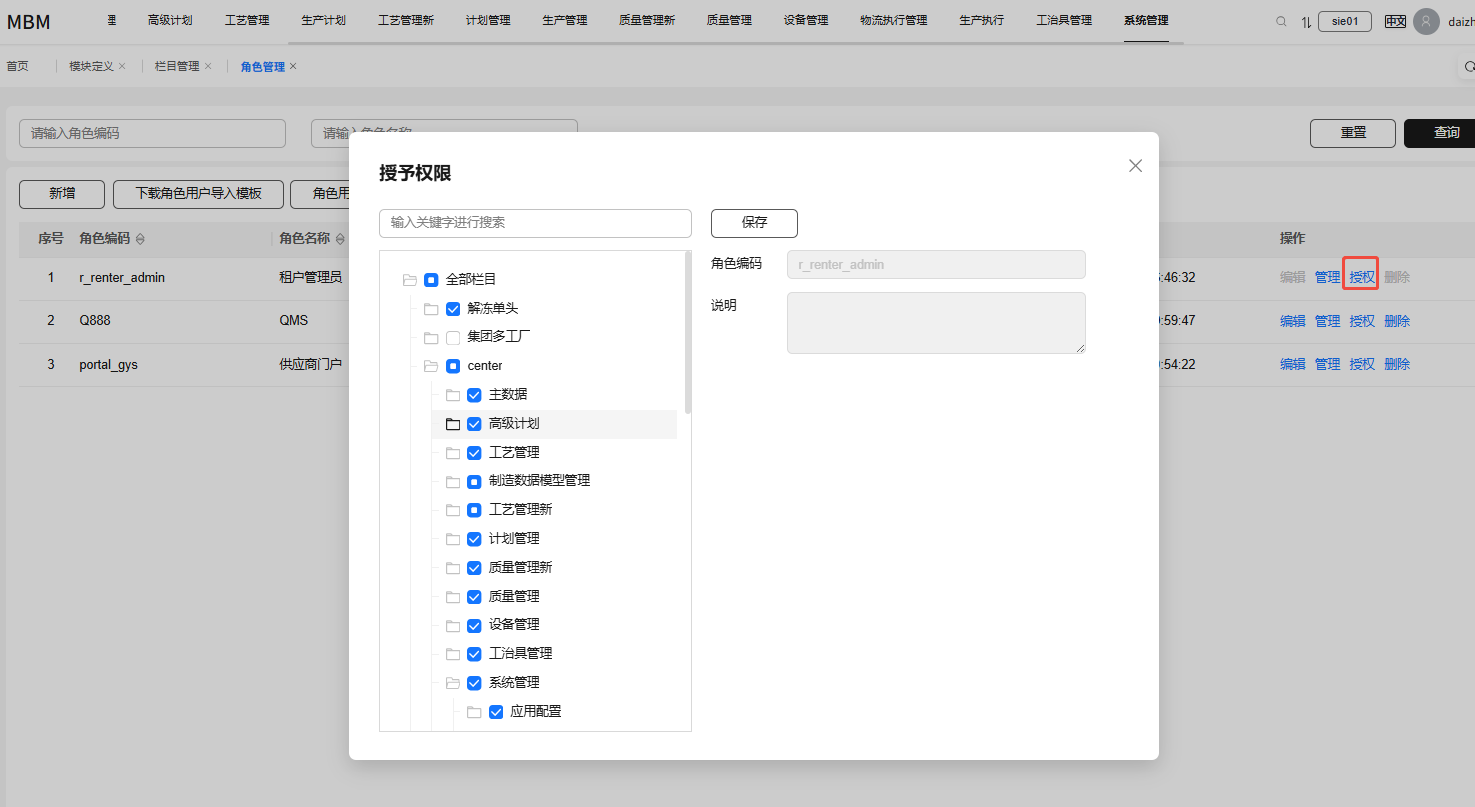Expand the 工治具管理 folder in the tree

(x=453, y=654)
